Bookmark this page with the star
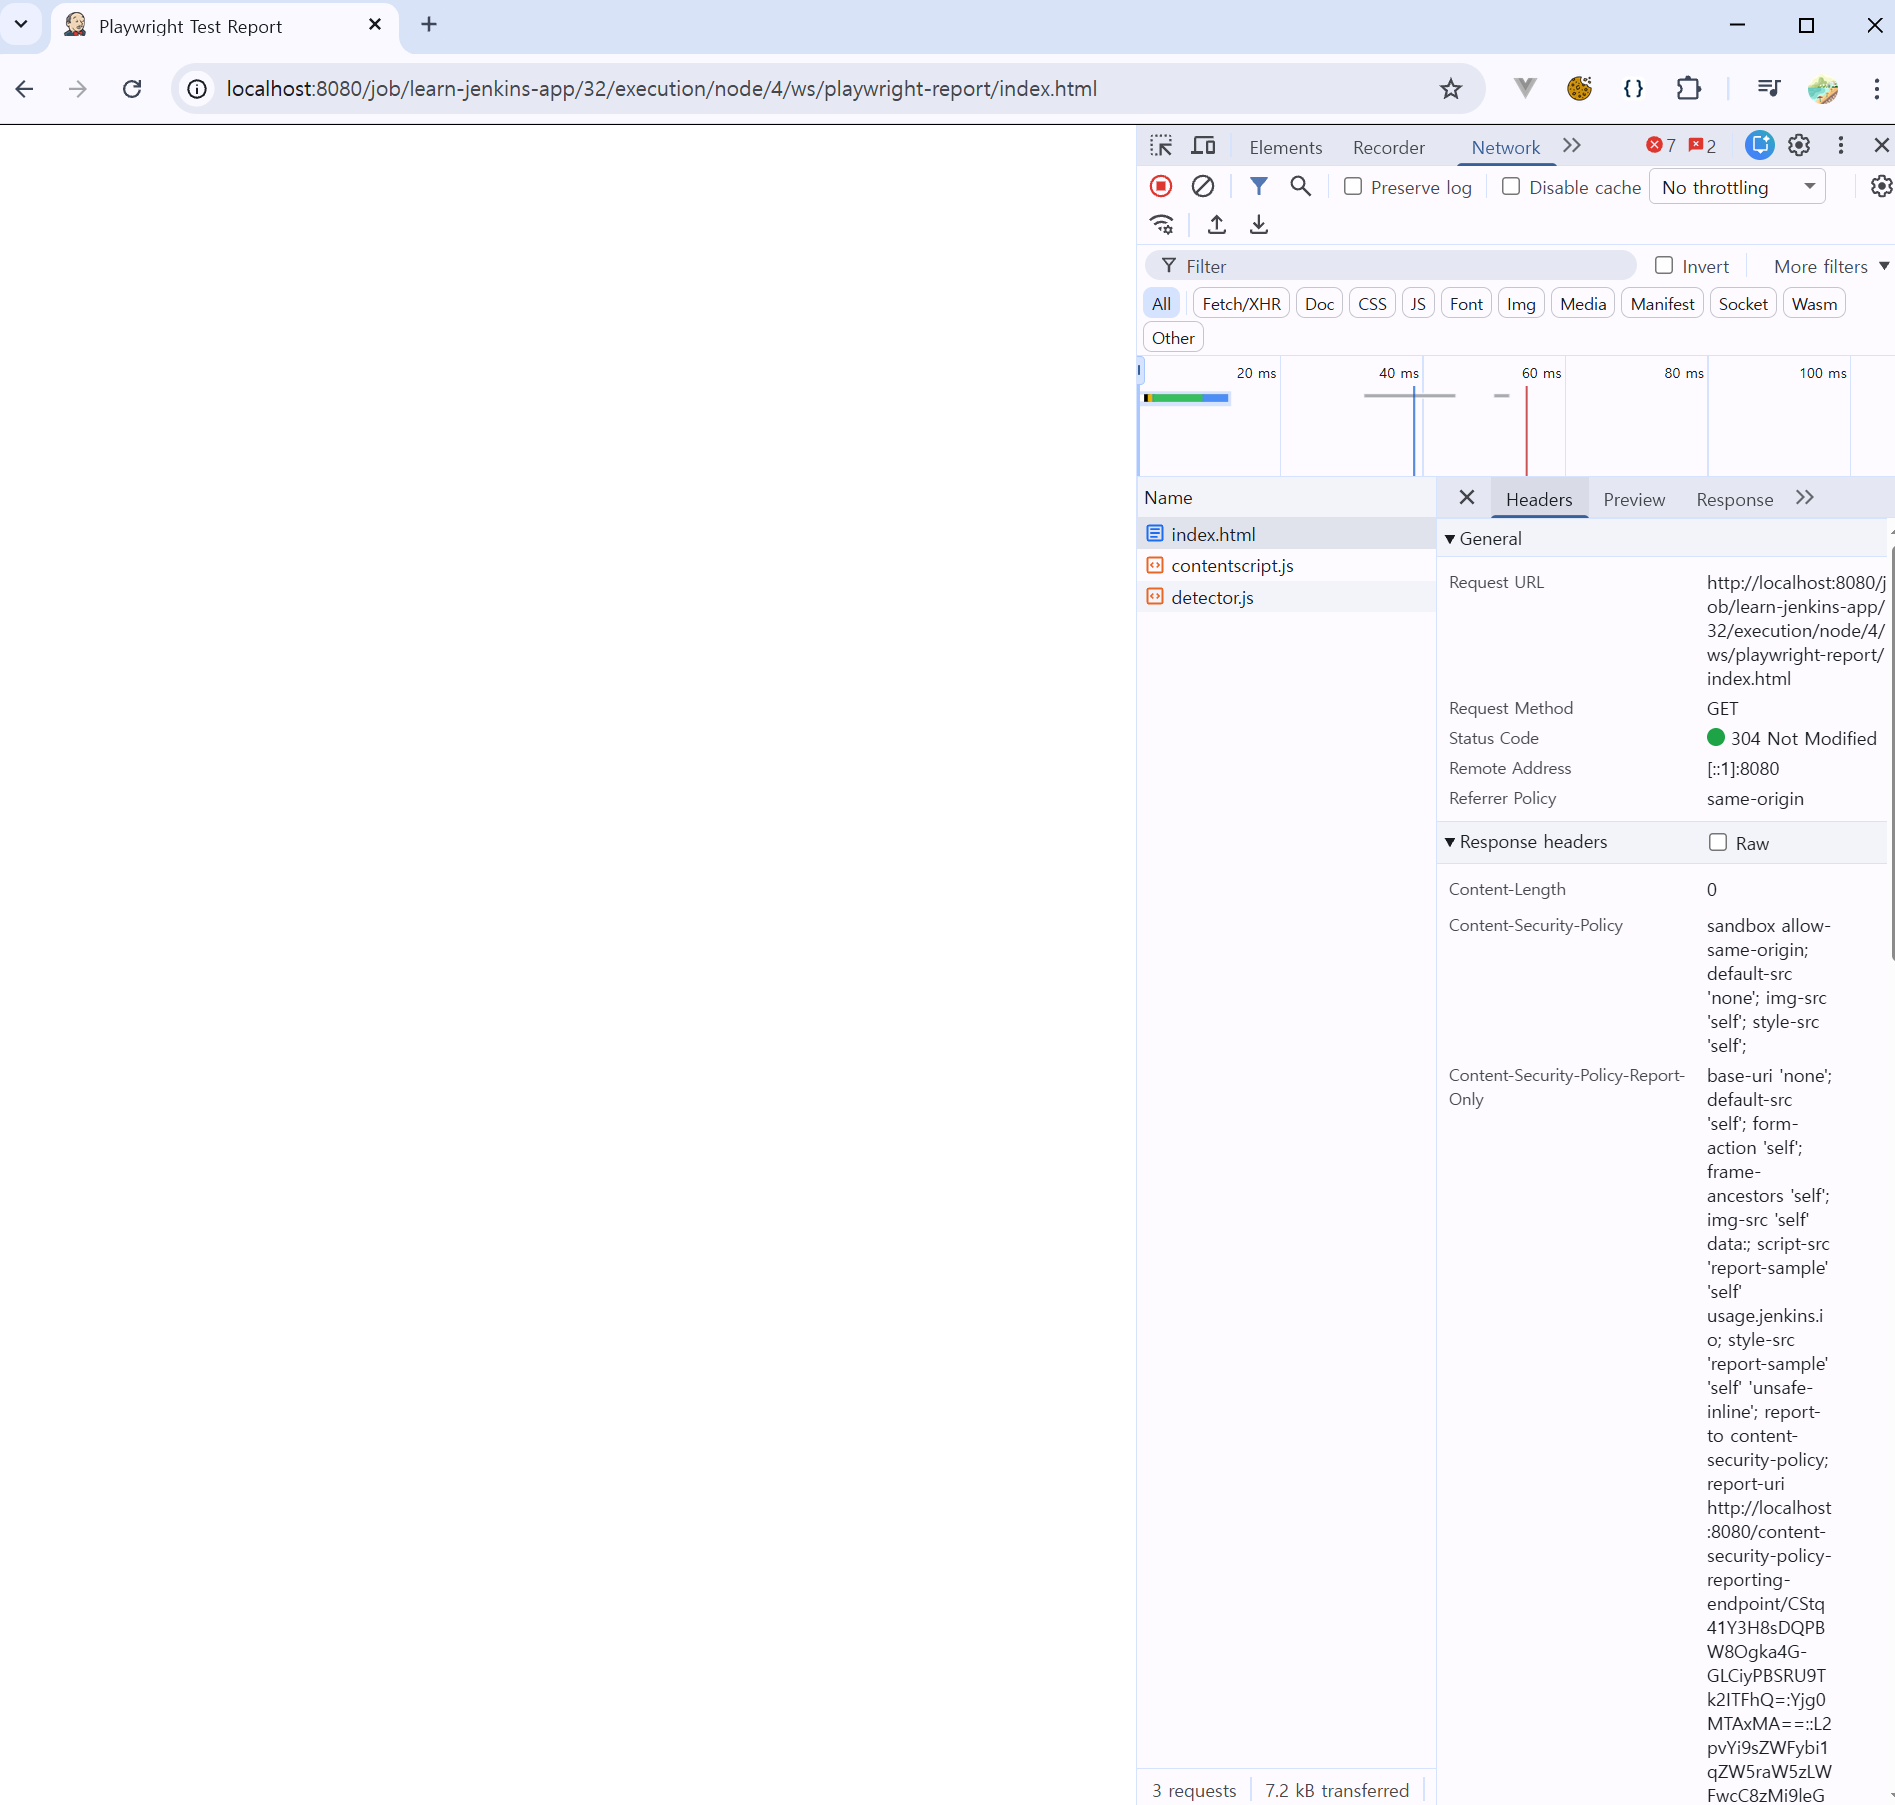Image resolution: width=1895 pixels, height=1805 pixels. 1451,89
